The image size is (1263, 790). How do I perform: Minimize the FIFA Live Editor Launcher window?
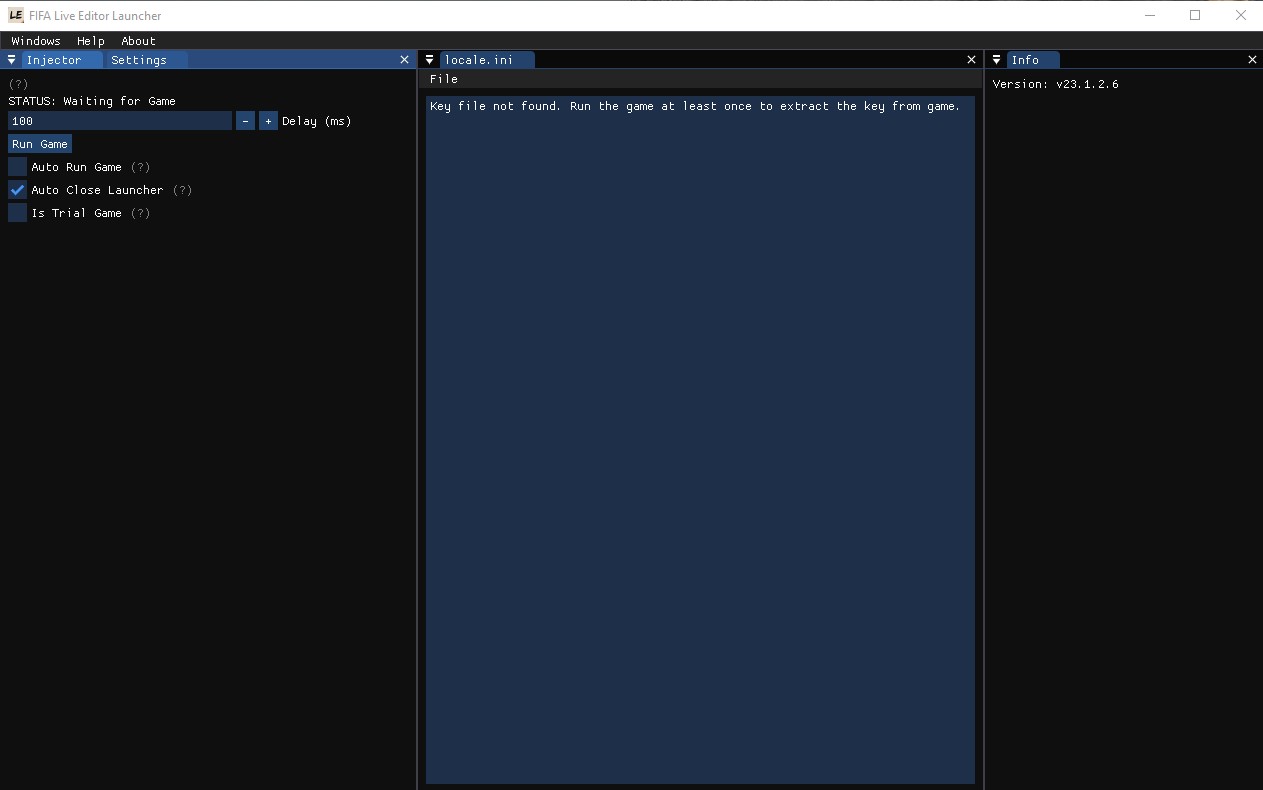1149,15
